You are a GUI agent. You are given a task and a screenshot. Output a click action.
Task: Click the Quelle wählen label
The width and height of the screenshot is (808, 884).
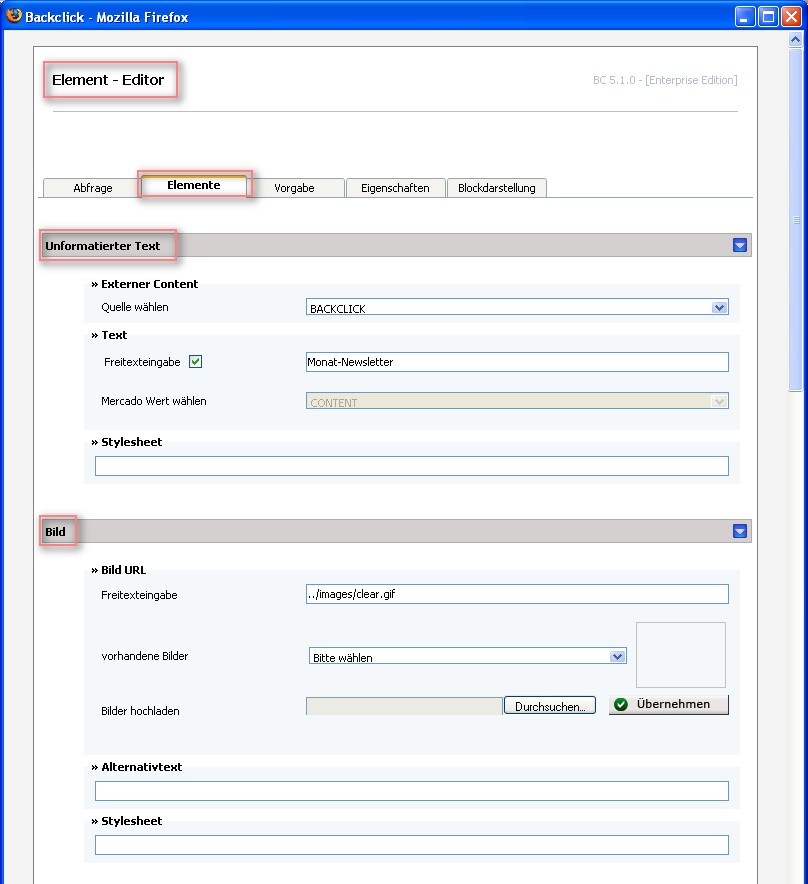point(135,307)
